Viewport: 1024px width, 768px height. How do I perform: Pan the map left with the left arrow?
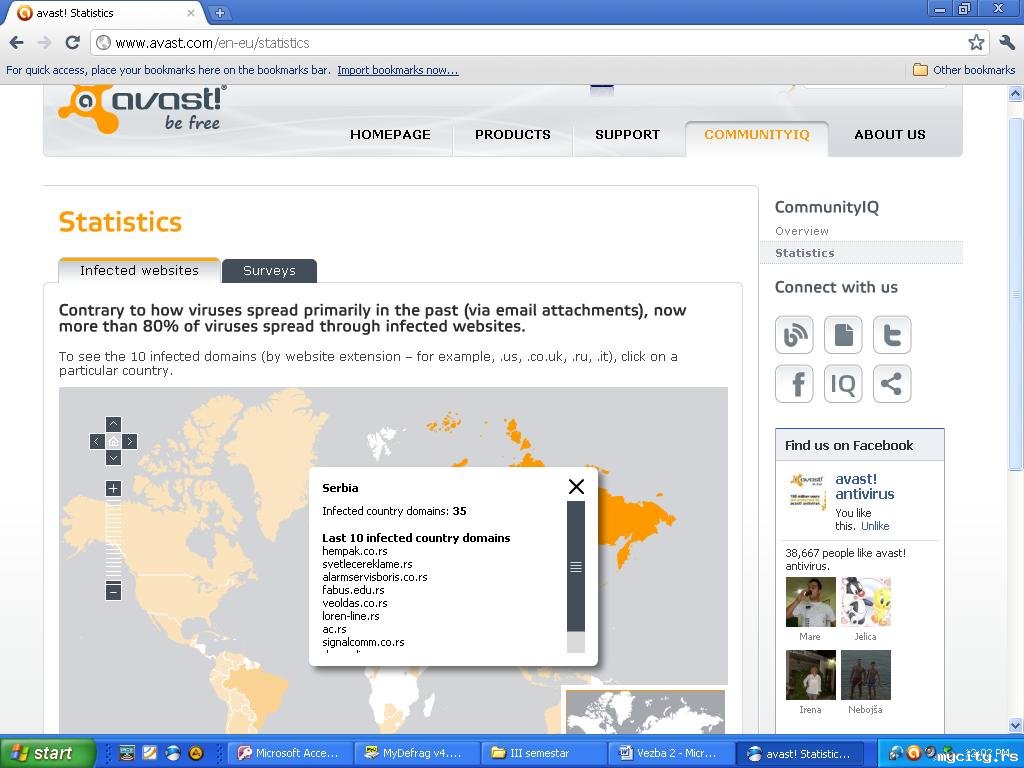point(97,441)
